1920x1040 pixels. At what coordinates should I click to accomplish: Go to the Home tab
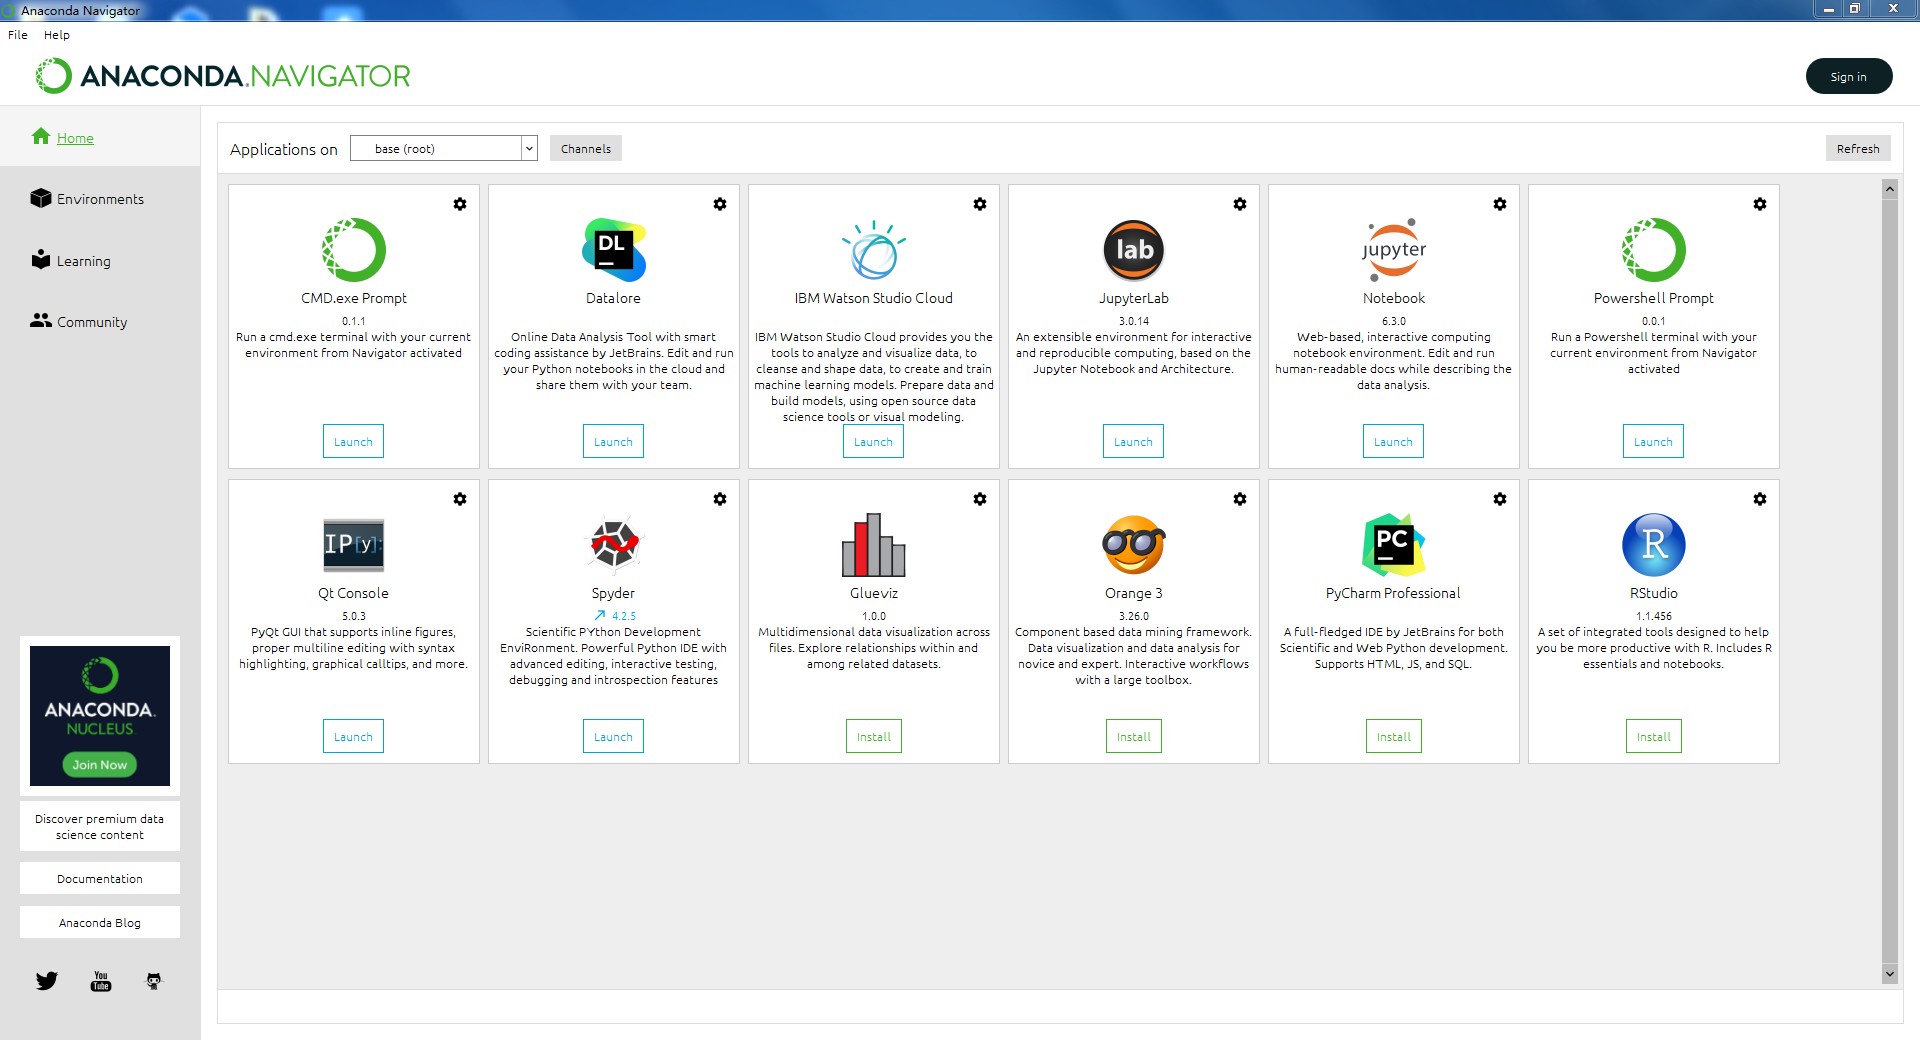click(x=75, y=138)
